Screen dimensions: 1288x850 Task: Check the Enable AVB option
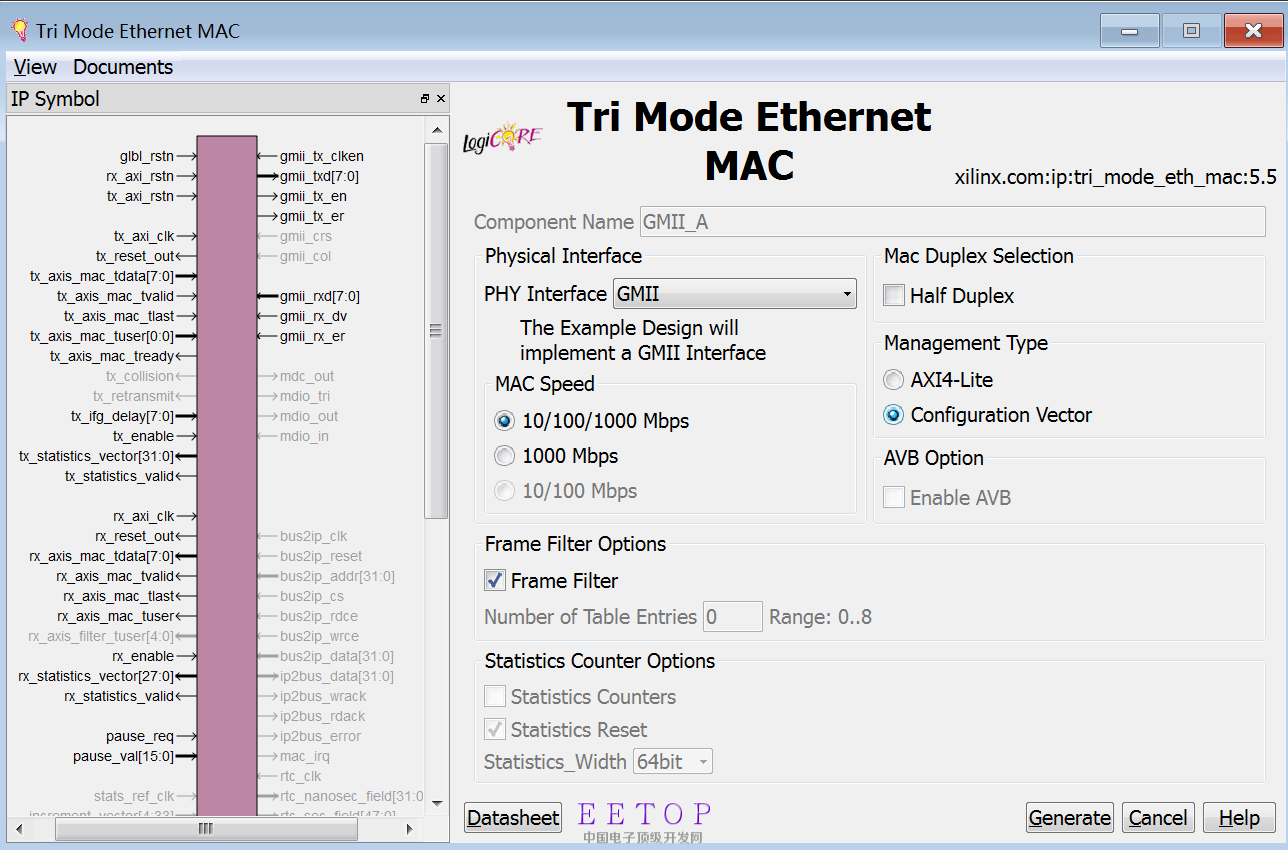(x=894, y=497)
